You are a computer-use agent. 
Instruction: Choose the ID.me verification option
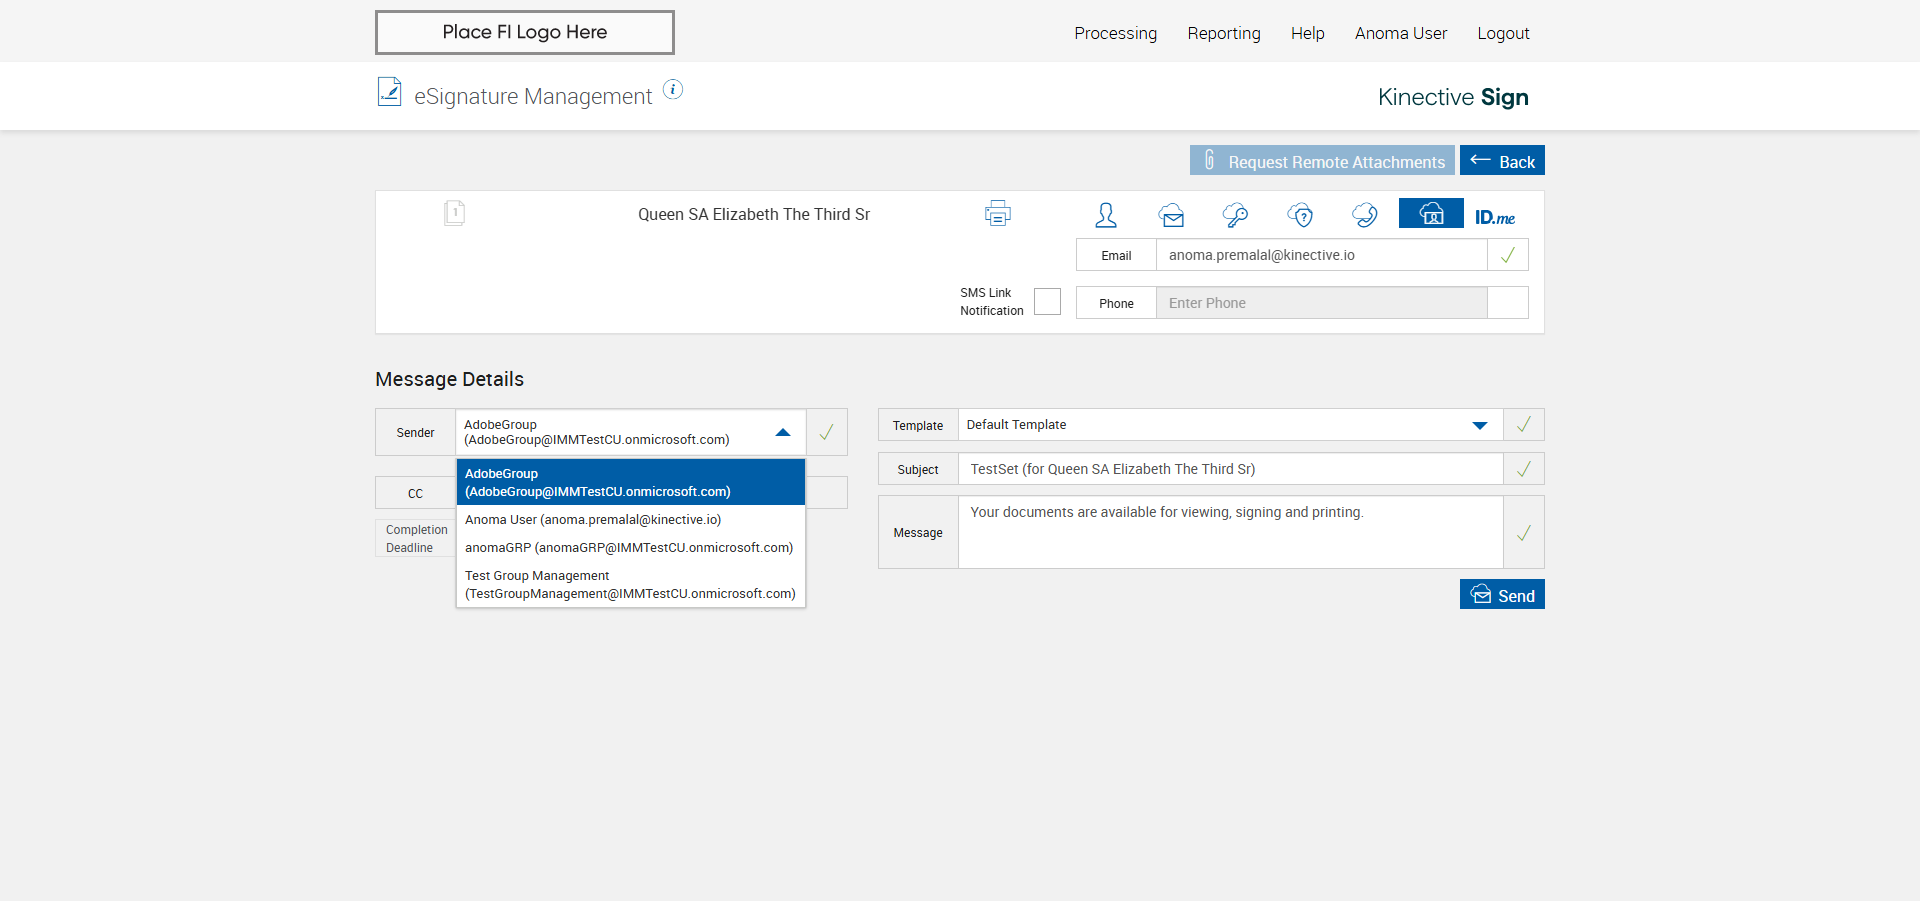click(x=1494, y=217)
